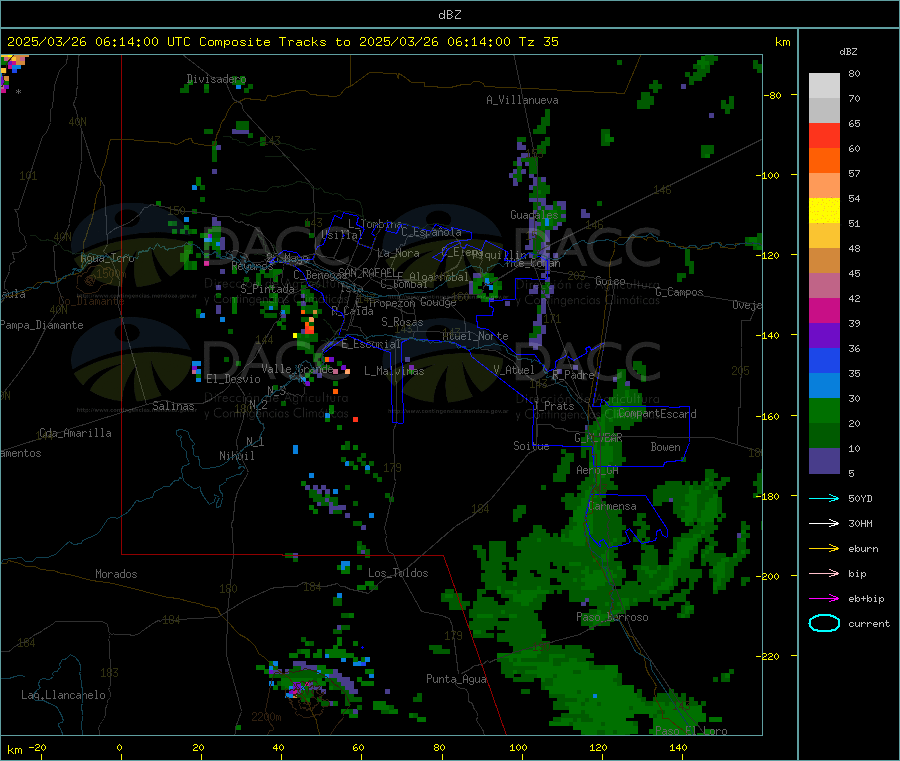Pick the dark green 20 dBZ swatch
Screen dimensions: 900x761
coord(824,435)
